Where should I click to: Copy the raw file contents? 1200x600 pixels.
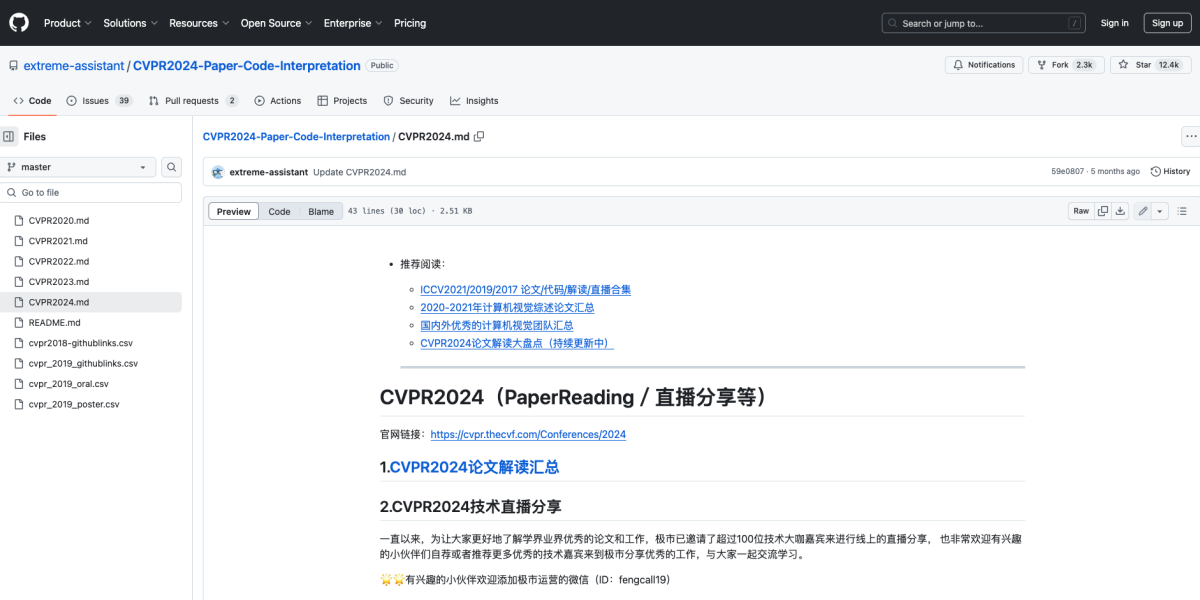pos(1102,211)
